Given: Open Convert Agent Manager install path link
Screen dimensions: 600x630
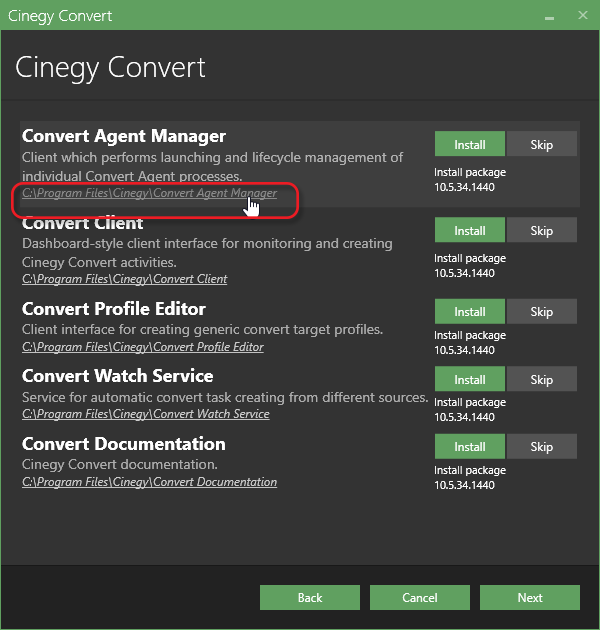Looking at the screenshot, I should coord(149,193).
